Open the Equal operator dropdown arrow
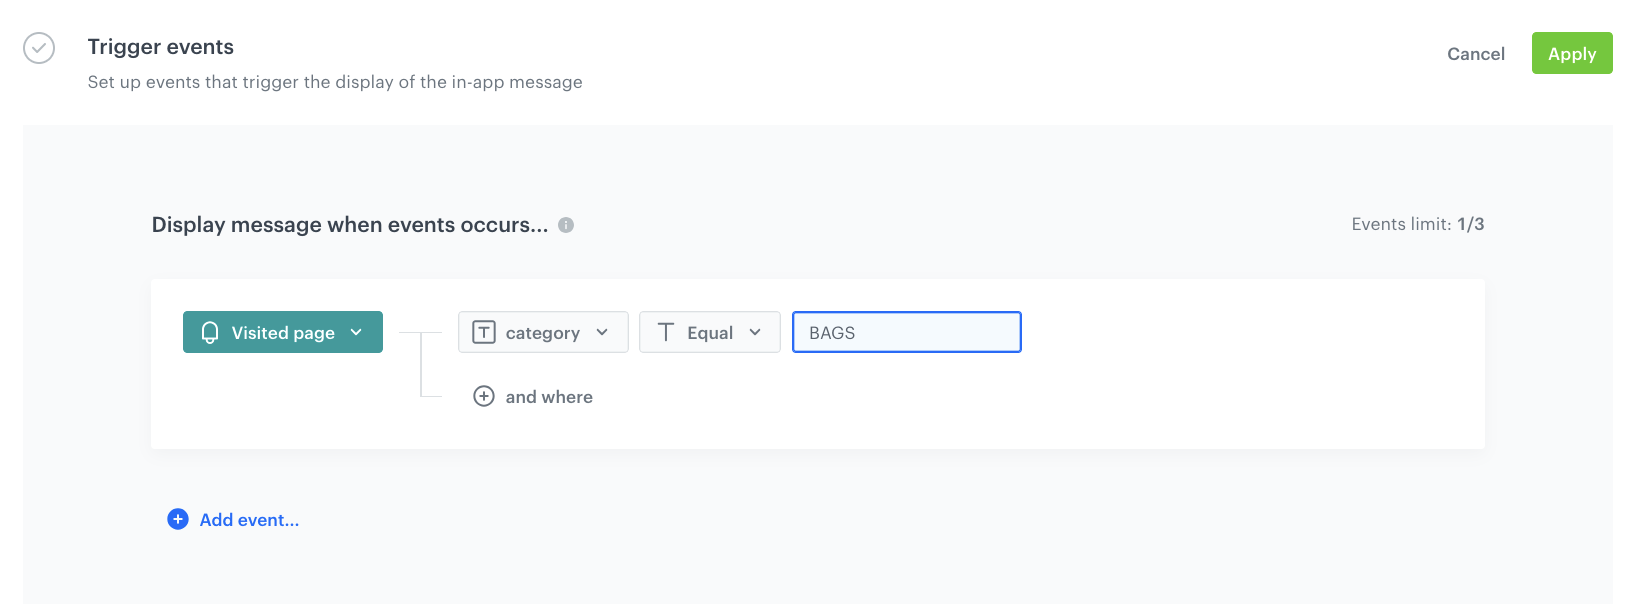1634x616 pixels. tap(755, 333)
